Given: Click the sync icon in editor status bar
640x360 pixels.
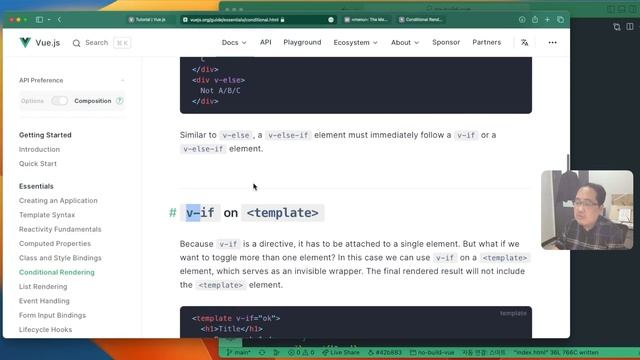Looking at the screenshot, I should click(262, 352).
